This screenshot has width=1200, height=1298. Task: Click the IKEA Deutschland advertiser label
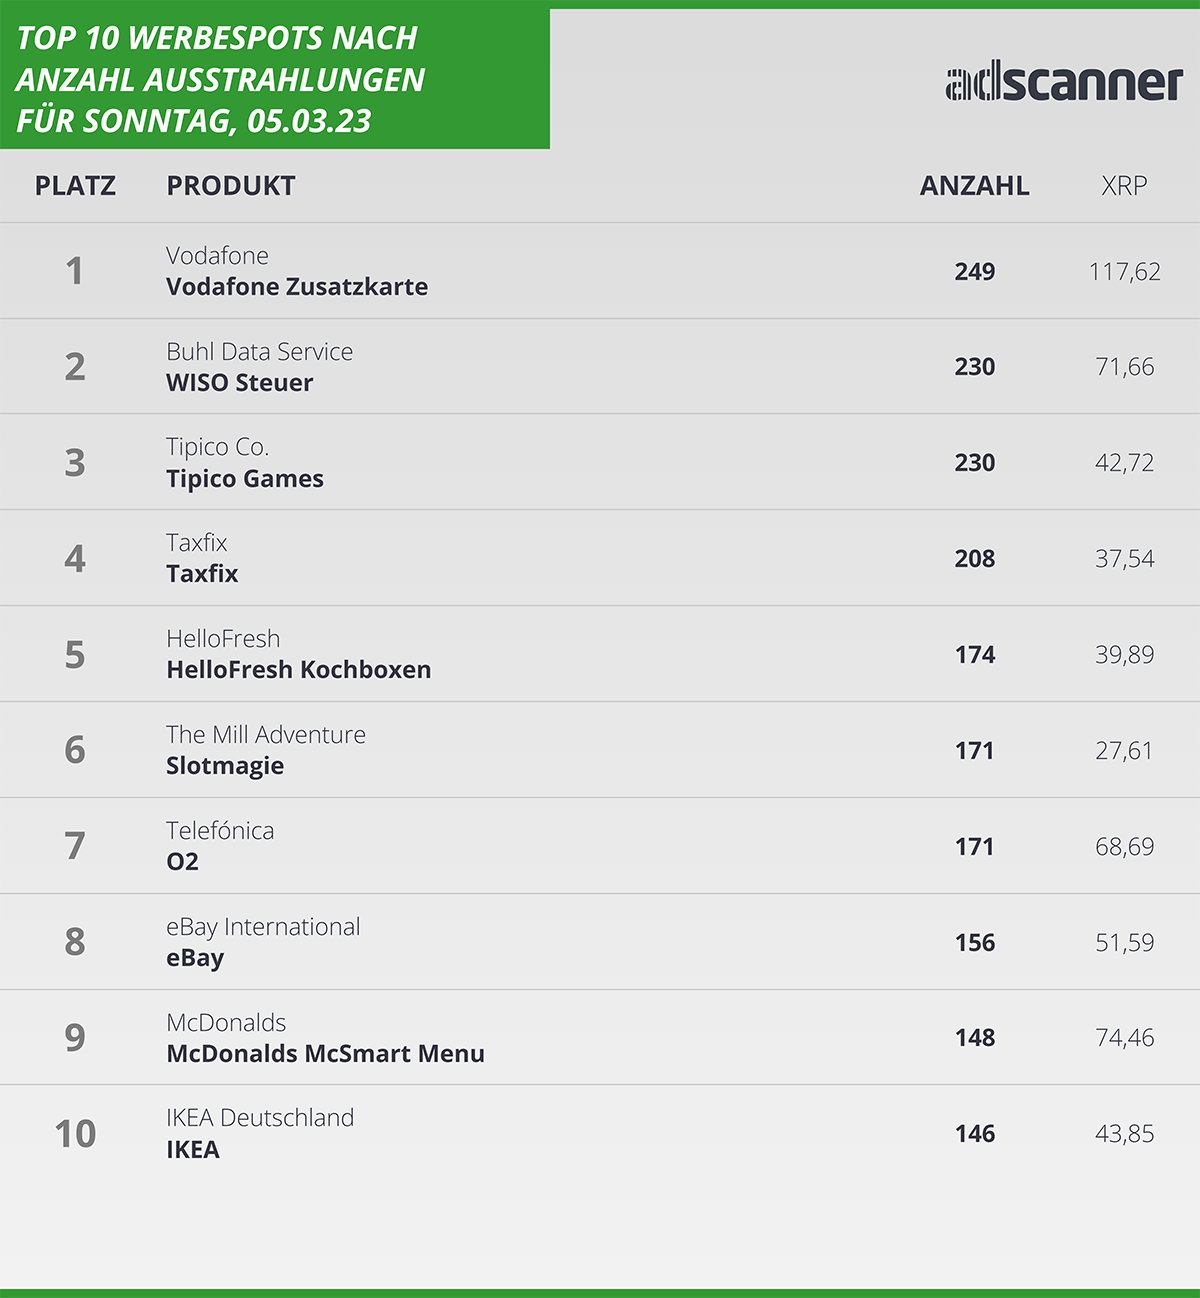tap(260, 1118)
